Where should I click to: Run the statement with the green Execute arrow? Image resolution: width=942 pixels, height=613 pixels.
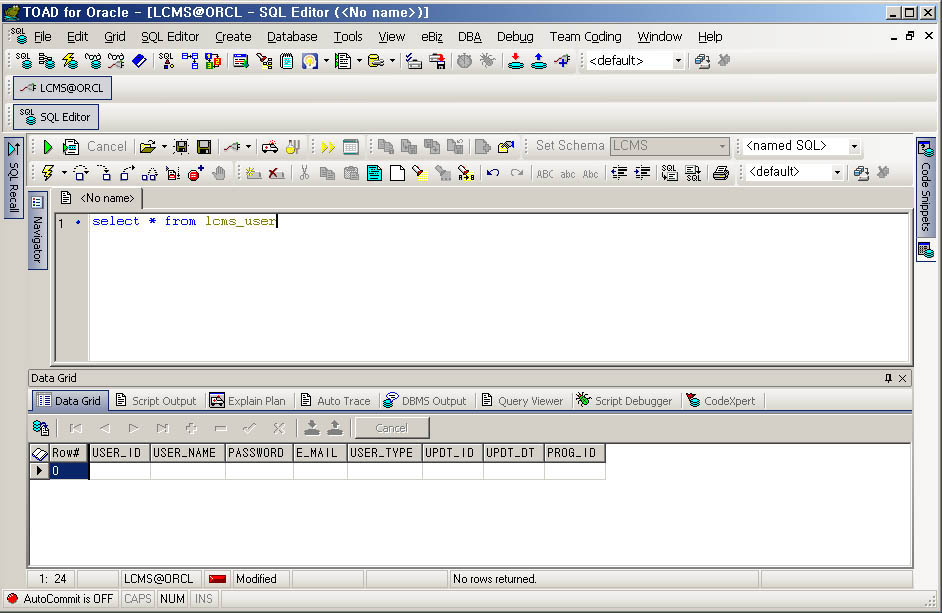pyautogui.click(x=48, y=147)
